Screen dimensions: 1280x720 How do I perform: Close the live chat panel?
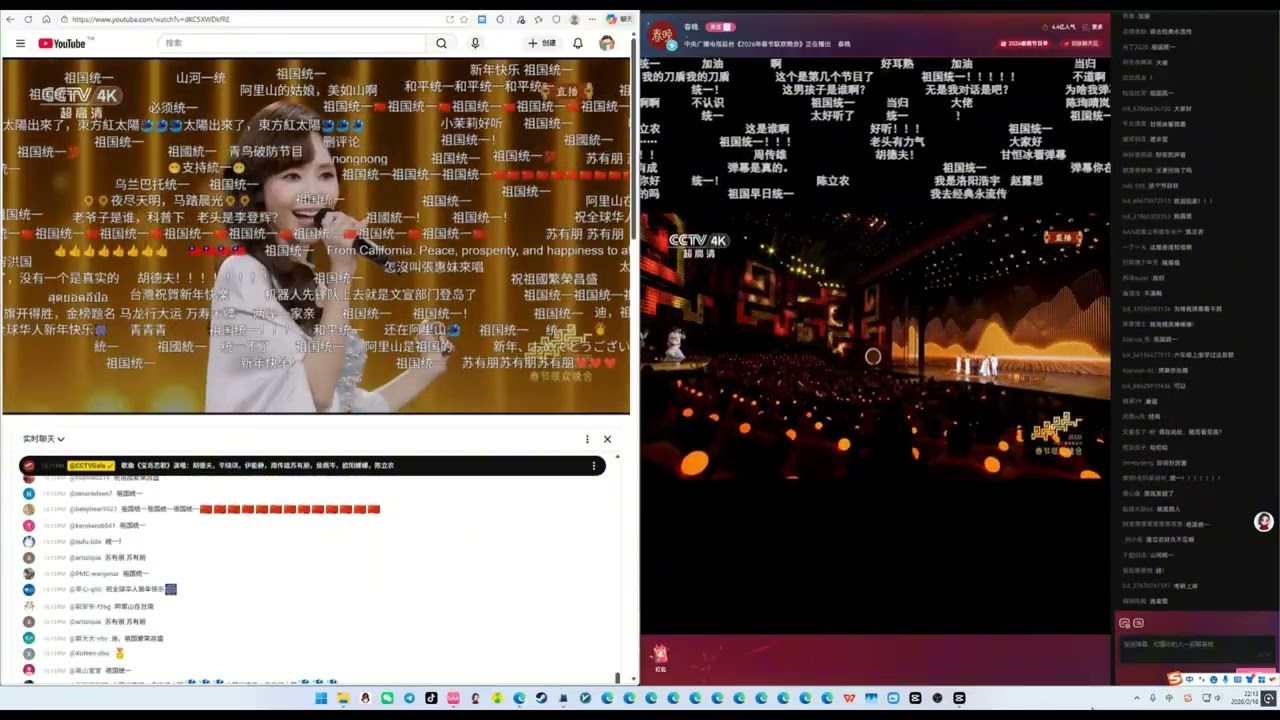[x=607, y=439]
